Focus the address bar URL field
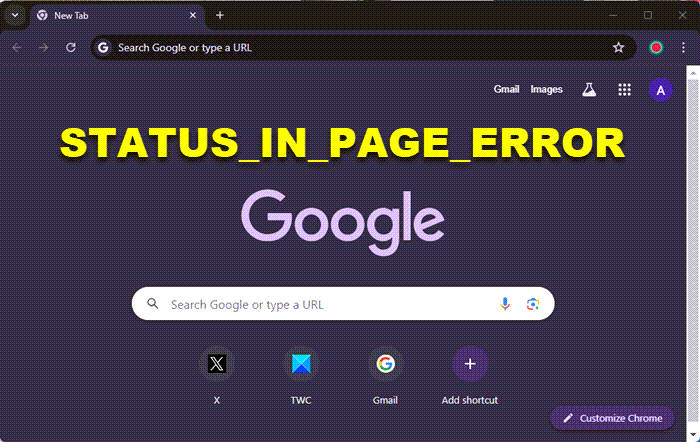700x442 pixels. [363, 47]
